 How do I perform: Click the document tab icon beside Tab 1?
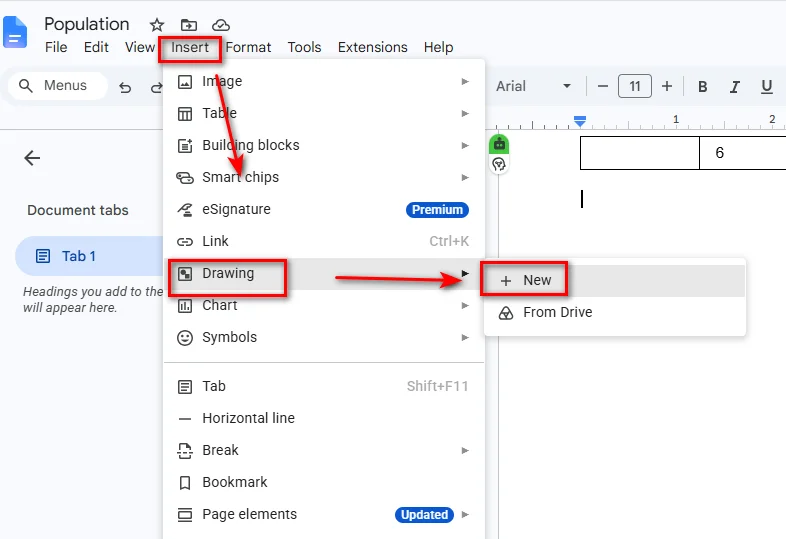tap(43, 256)
